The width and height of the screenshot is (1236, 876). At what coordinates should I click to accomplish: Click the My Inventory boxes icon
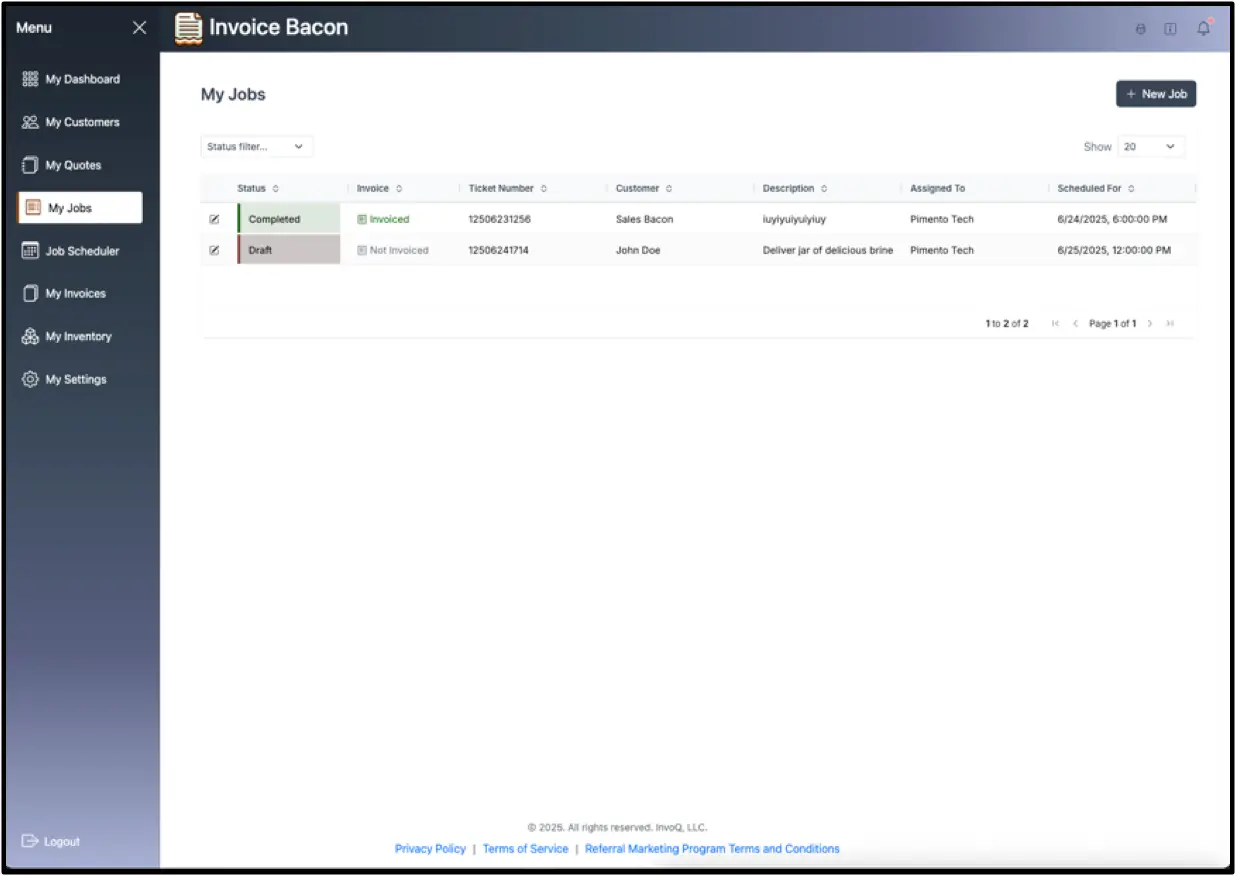pos(30,337)
